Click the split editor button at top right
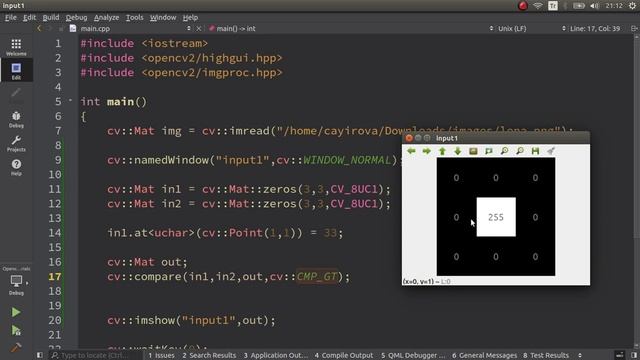The height and width of the screenshot is (360, 640). point(634,29)
